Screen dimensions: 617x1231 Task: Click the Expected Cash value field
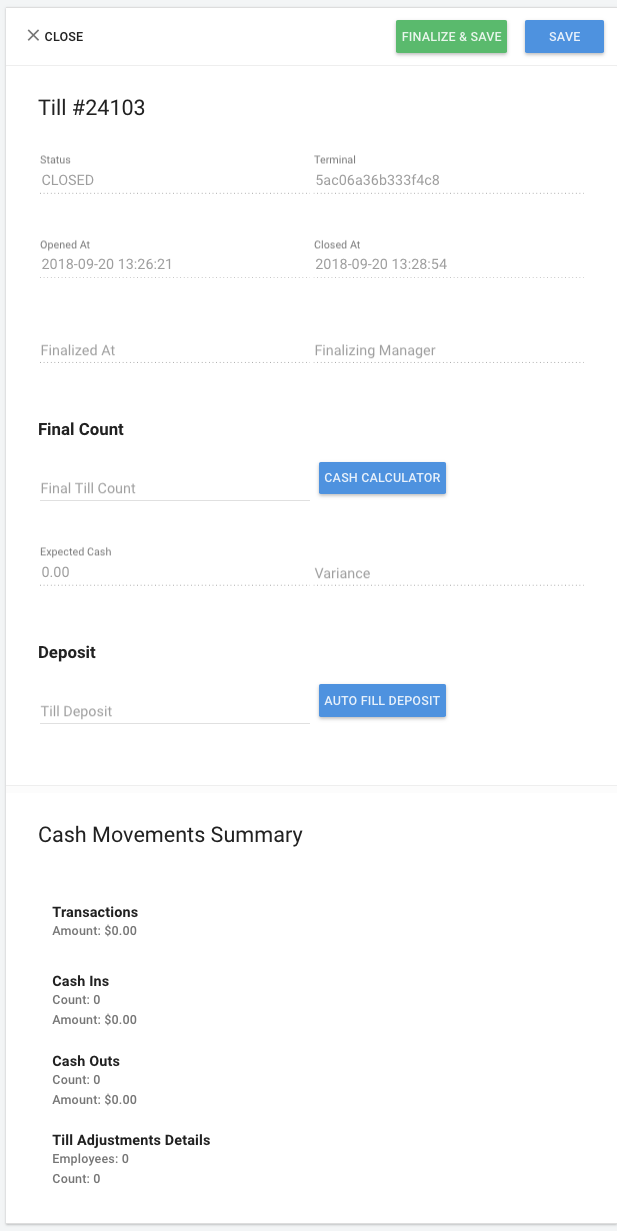click(x=174, y=572)
